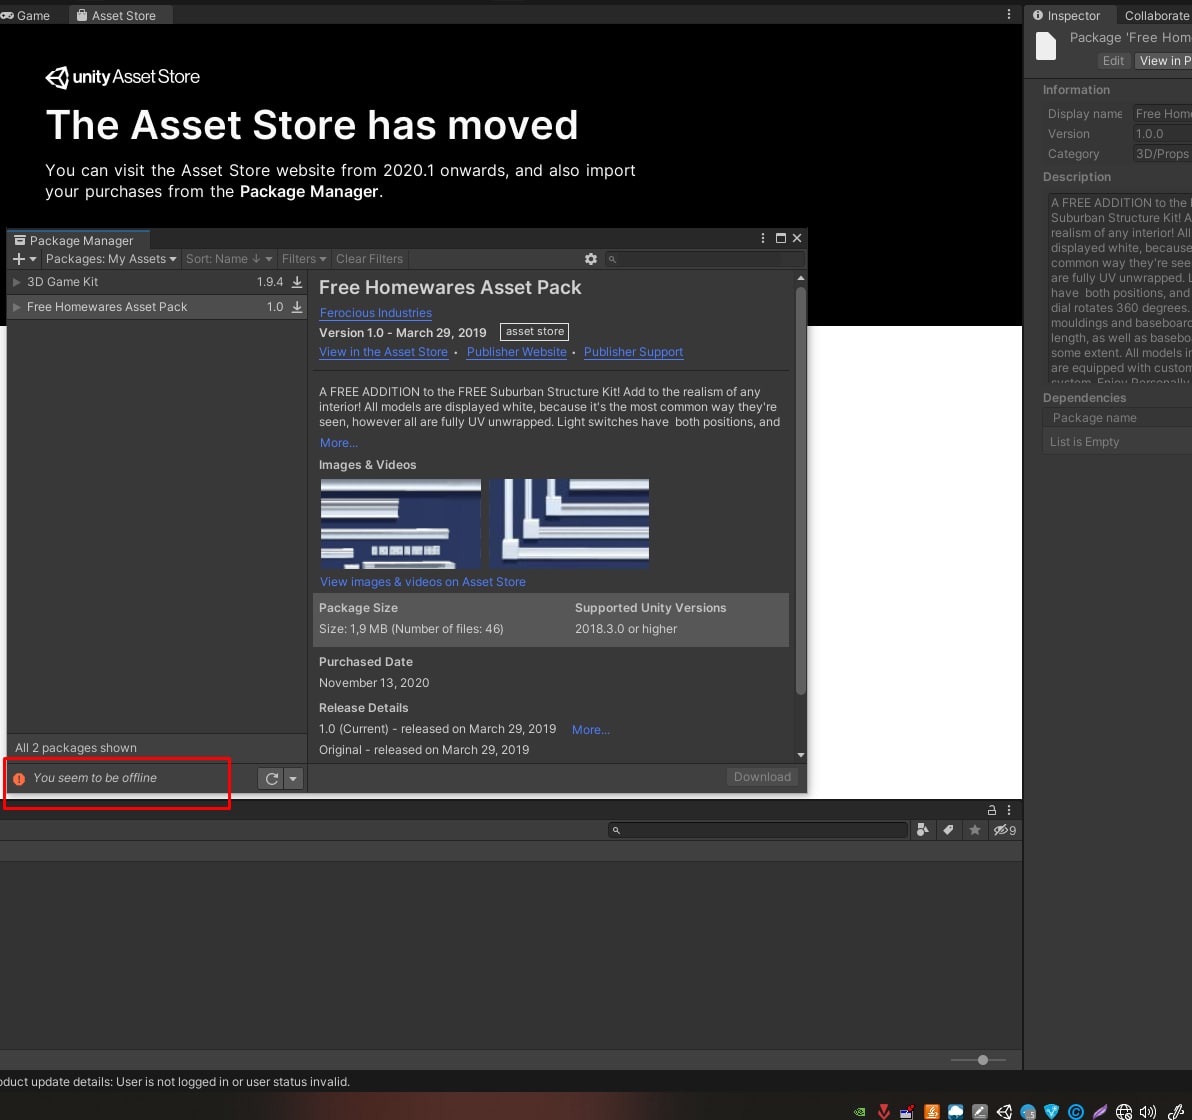Viewport: 1192px width, 1120px height.
Task: Select the 3D Game Kit package
Action: (157, 282)
